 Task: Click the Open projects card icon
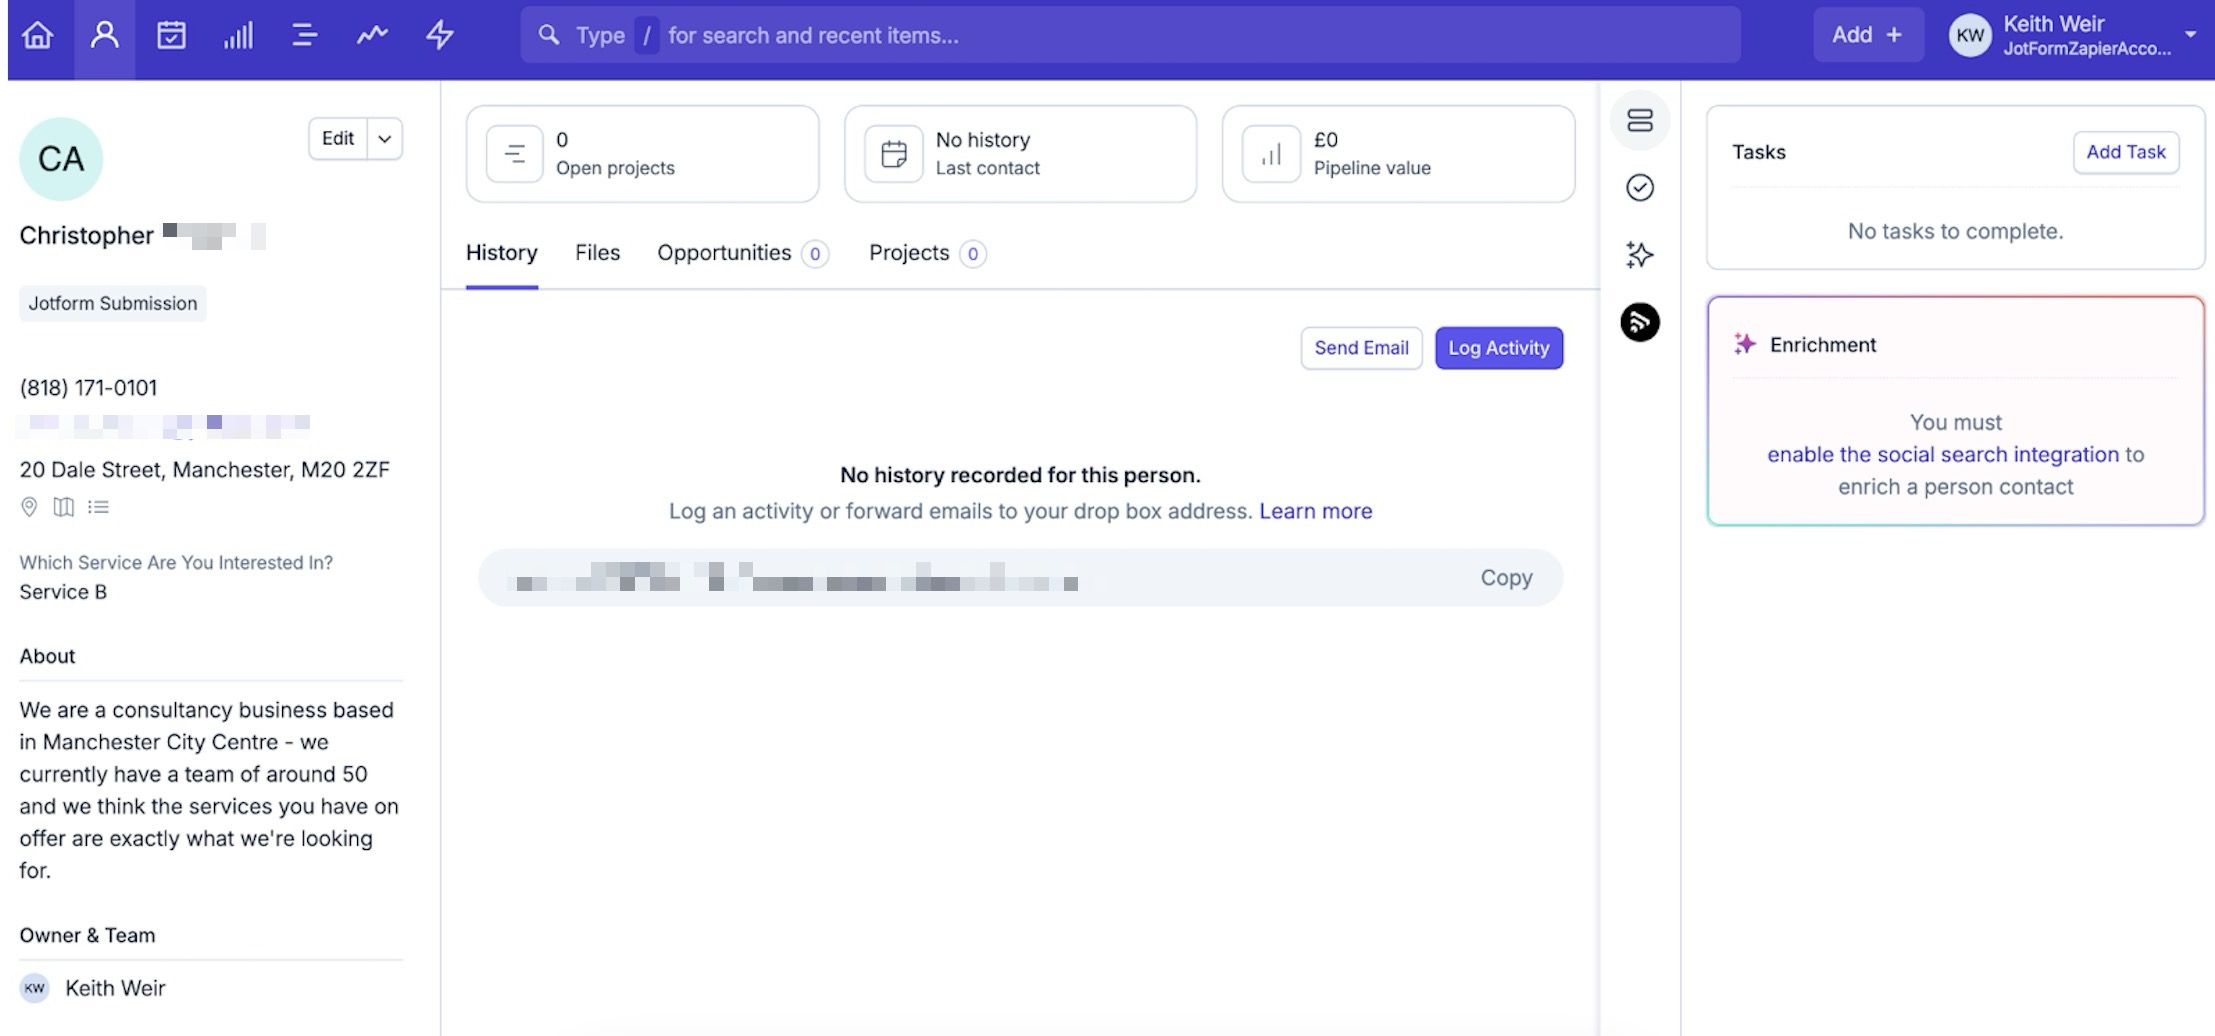click(x=514, y=154)
